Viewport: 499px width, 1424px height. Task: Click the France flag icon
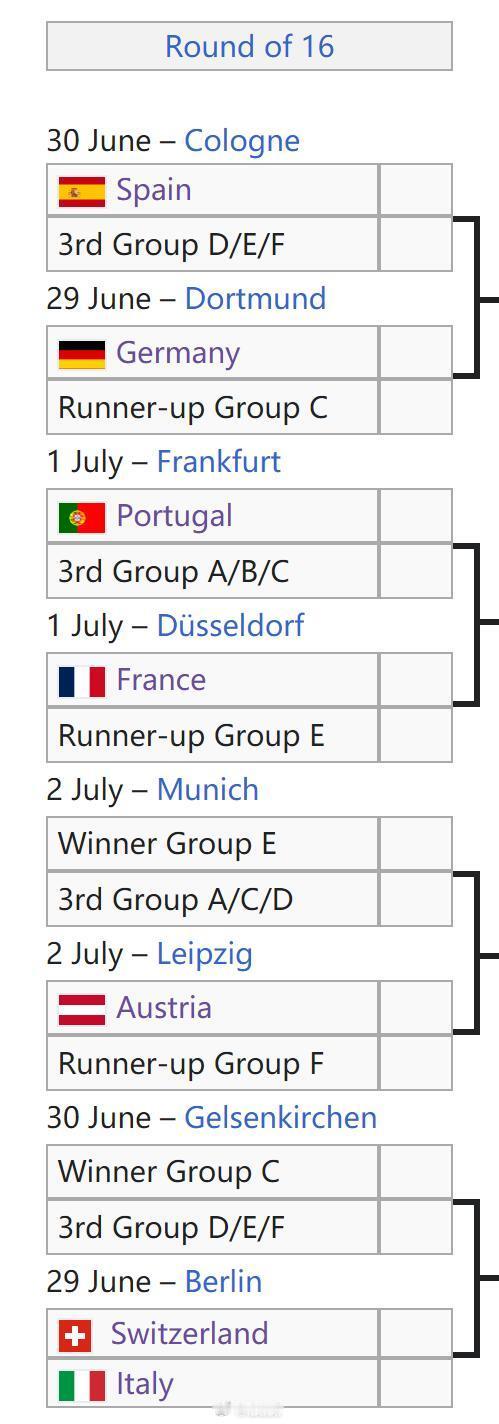82,681
